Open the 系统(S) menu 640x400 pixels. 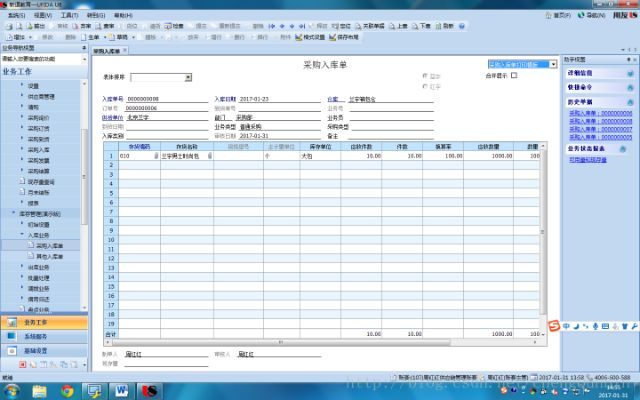pyautogui.click(x=16, y=15)
